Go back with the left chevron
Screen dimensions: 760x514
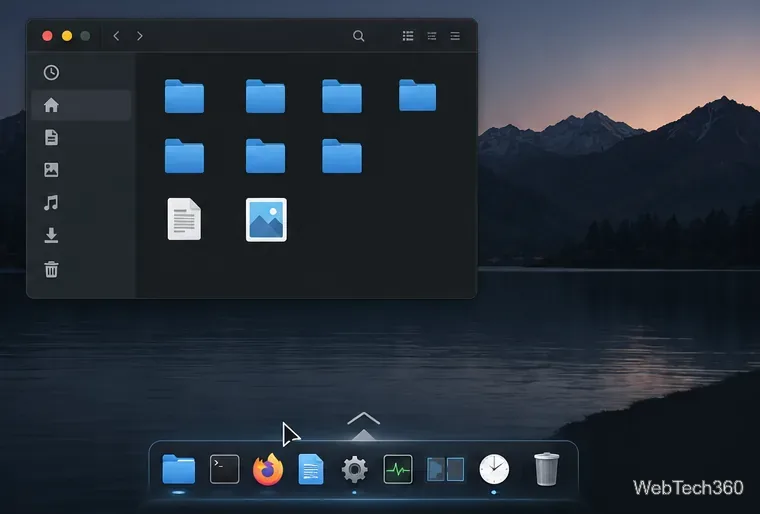pyautogui.click(x=116, y=36)
